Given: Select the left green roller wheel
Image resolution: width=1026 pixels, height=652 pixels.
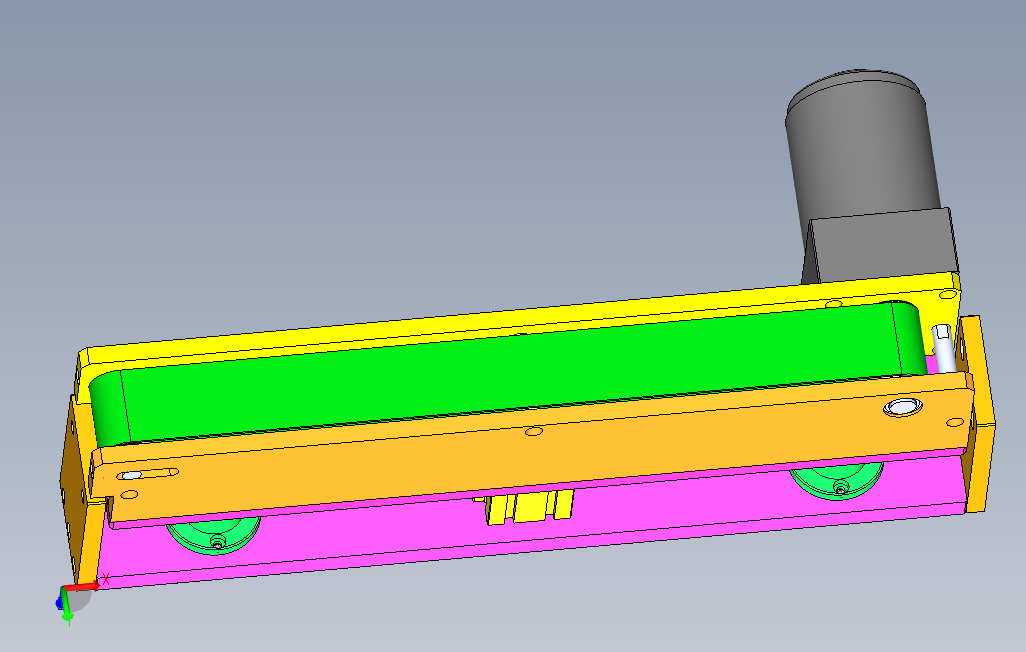Looking at the screenshot, I should pyautogui.click(x=213, y=534).
